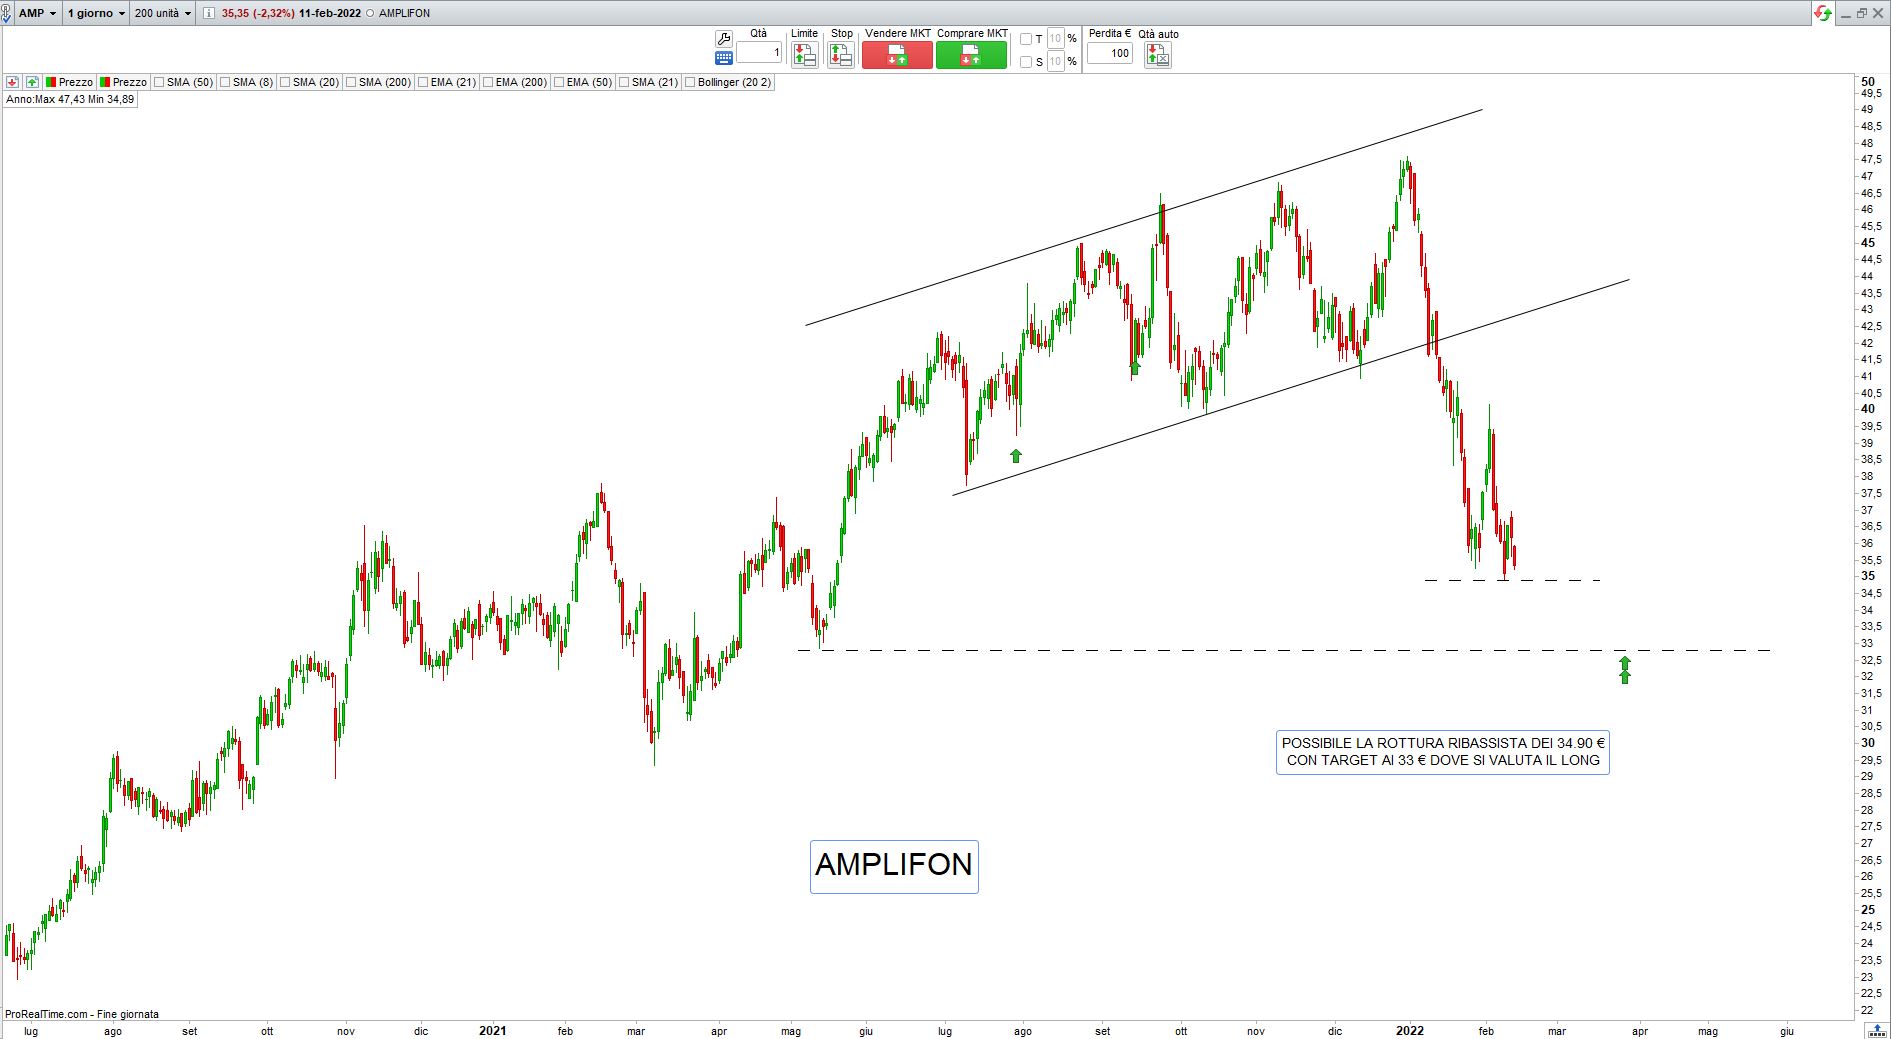Click the Qtà auto calculation icon
This screenshot has height=1039, width=1891.
pos(1158,55)
